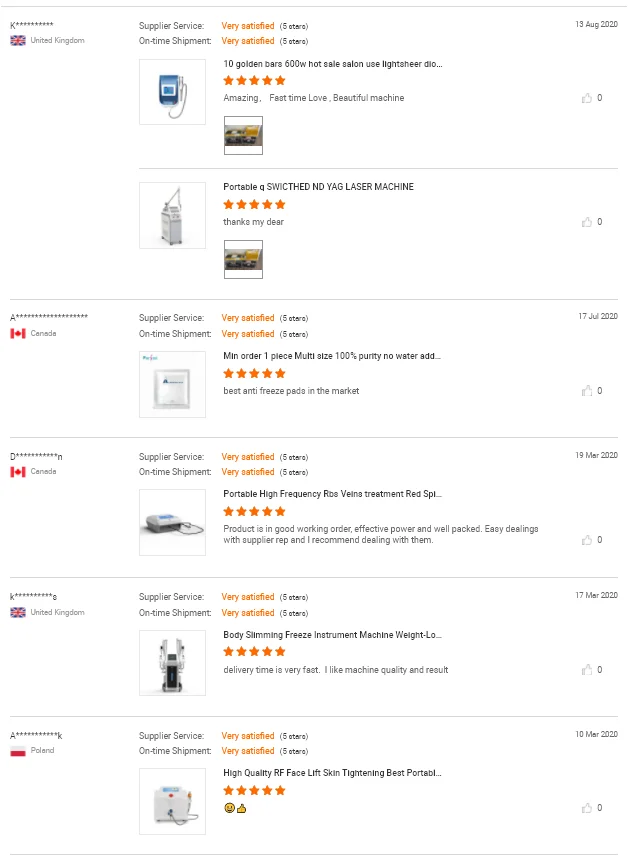Like the Body Slimming Freeze review
636x856 pixels.
click(x=587, y=670)
